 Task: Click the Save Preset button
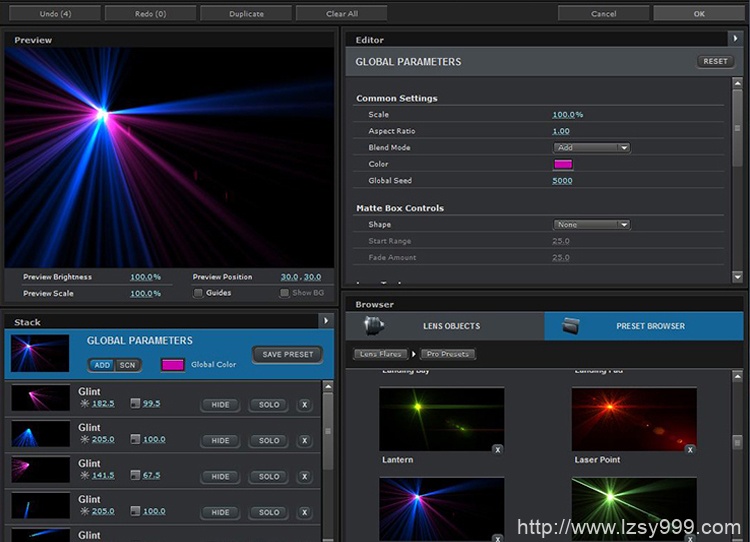coord(287,354)
